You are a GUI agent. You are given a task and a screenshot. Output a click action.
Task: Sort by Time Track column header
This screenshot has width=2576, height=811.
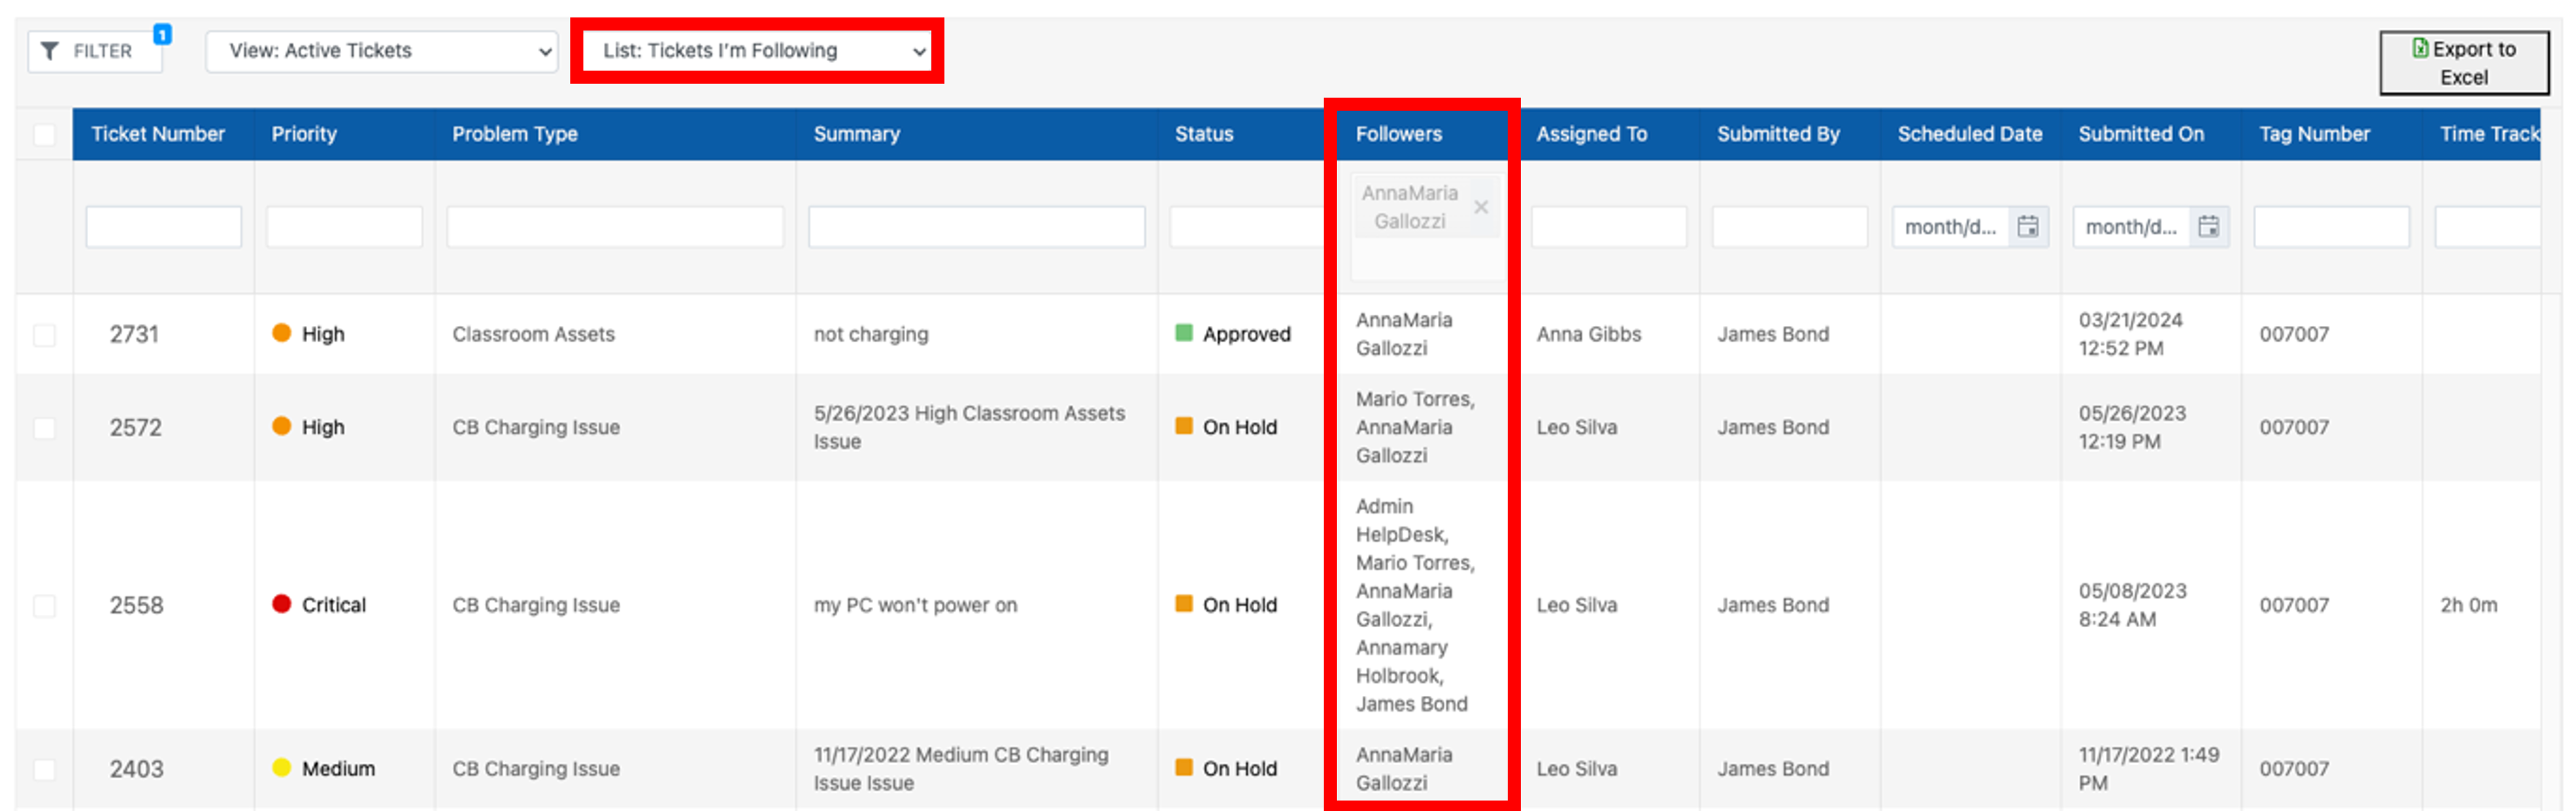(2490, 134)
